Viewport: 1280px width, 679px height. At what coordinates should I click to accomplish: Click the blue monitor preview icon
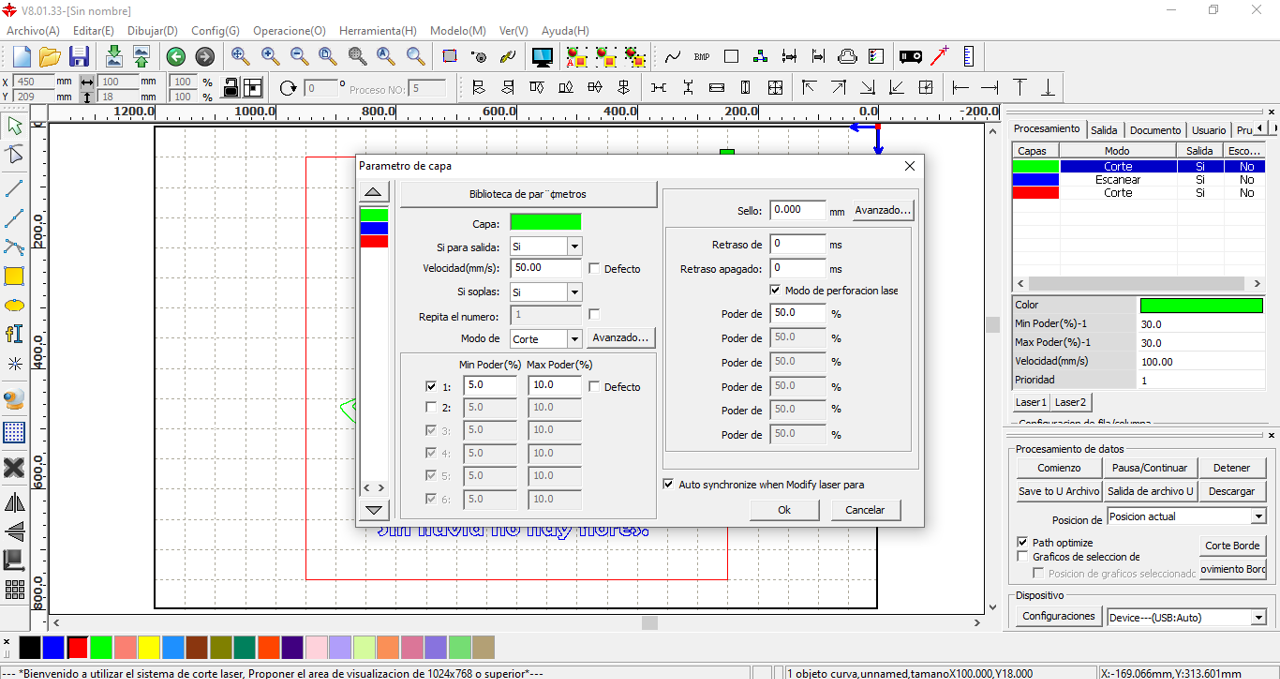(542, 57)
